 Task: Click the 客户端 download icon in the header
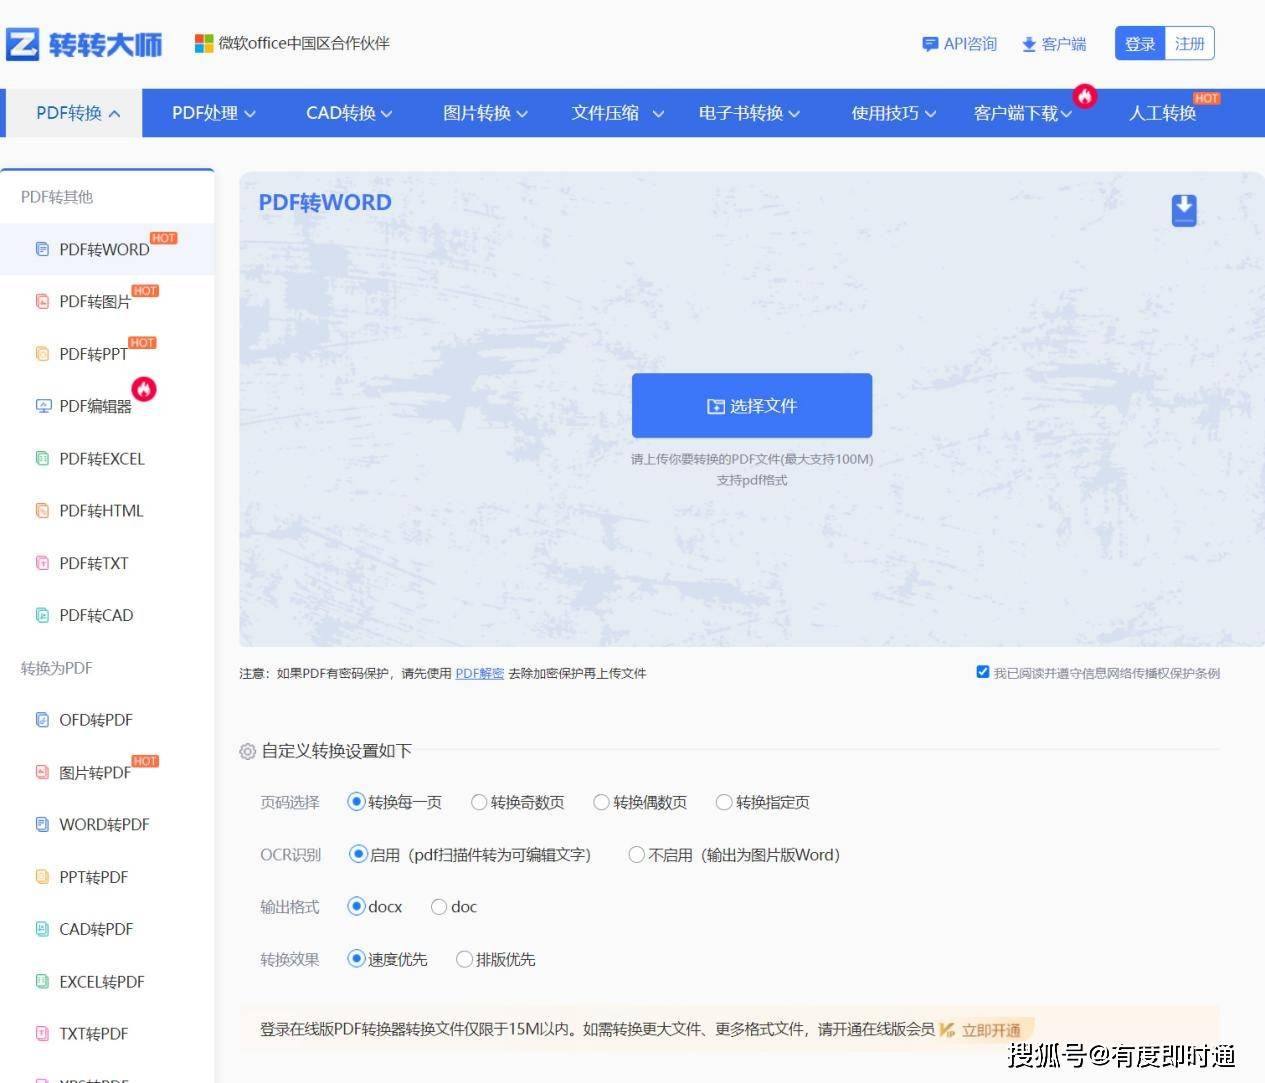pos(1029,44)
